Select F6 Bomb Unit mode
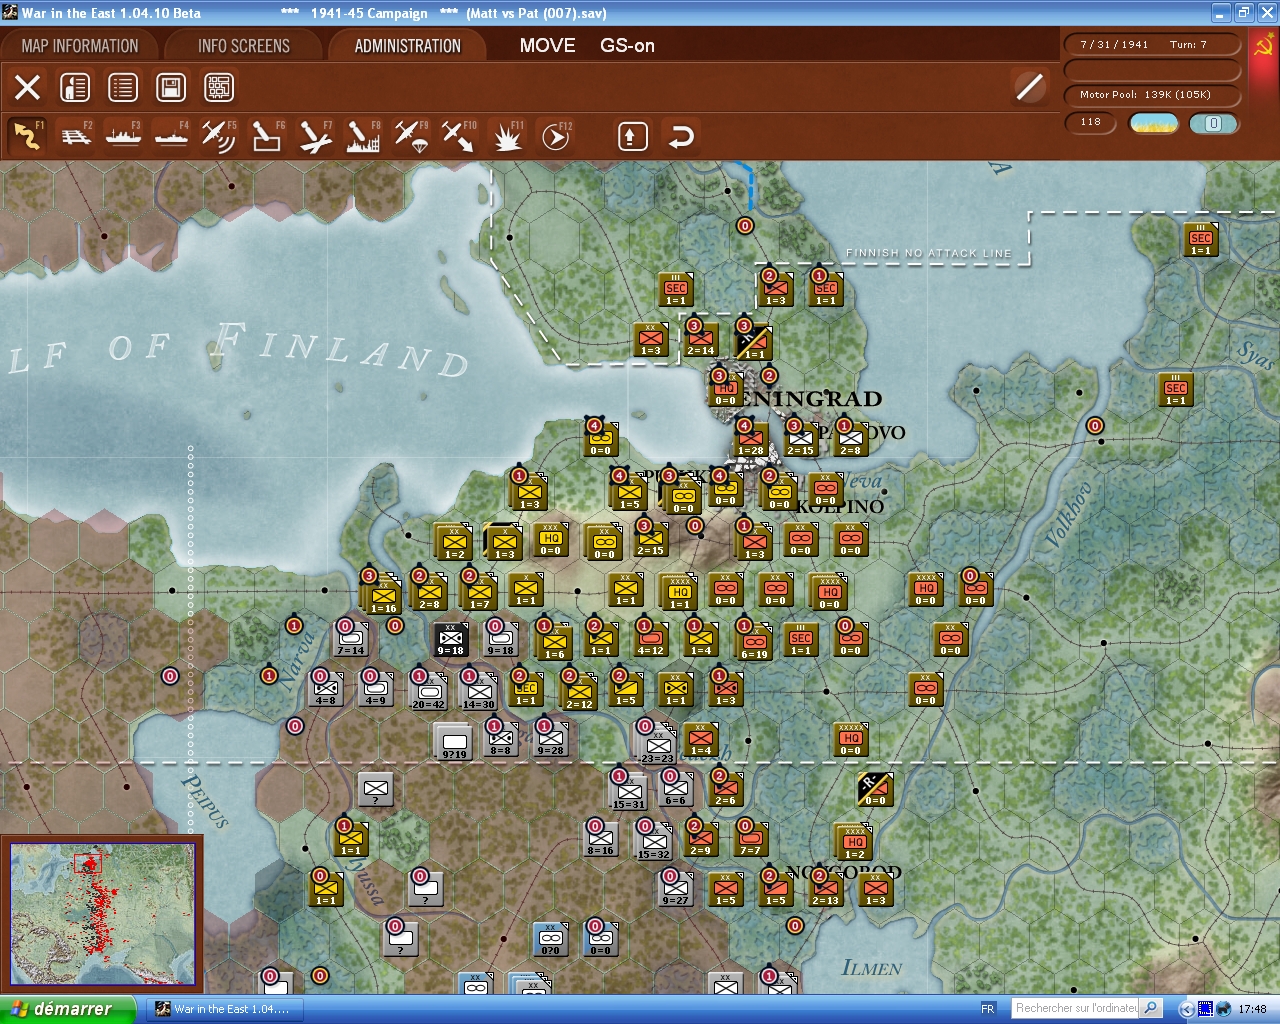Image resolution: width=1280 pixels, height=1024 pixels. click(x=267, y=136)
